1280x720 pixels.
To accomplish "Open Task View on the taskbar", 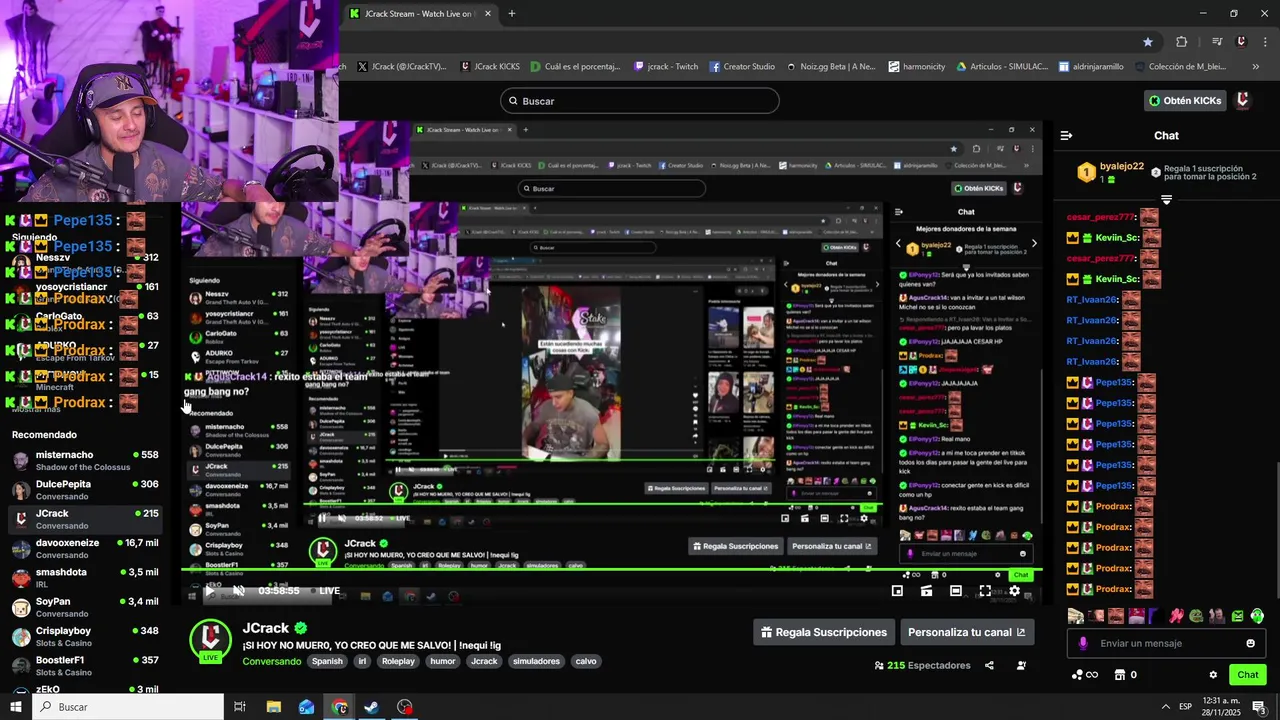I will coord(240,707).
